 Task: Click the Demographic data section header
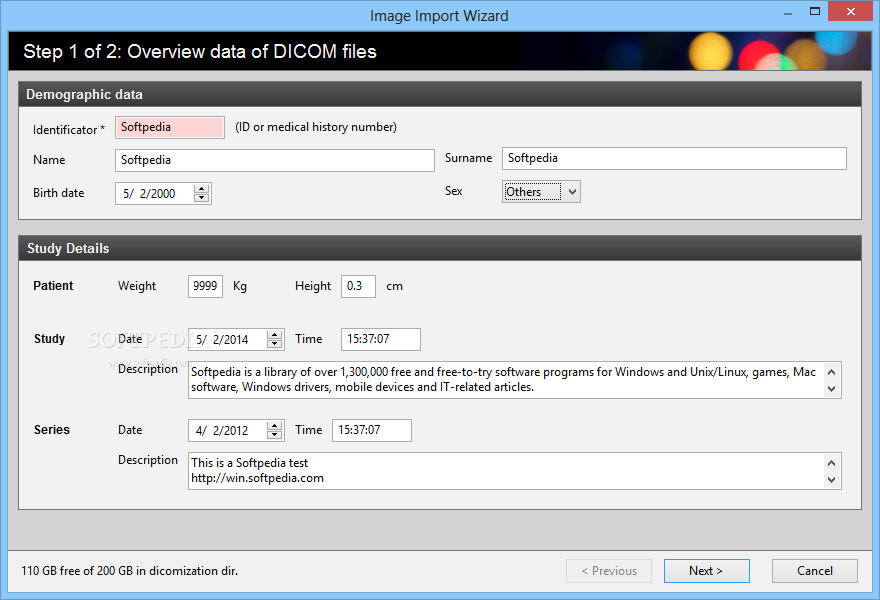(440, 94)
